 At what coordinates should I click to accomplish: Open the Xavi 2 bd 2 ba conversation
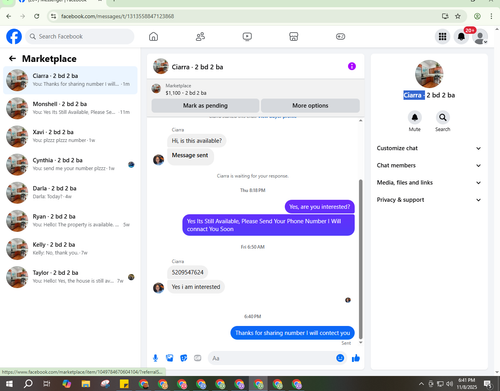(70, 136)
